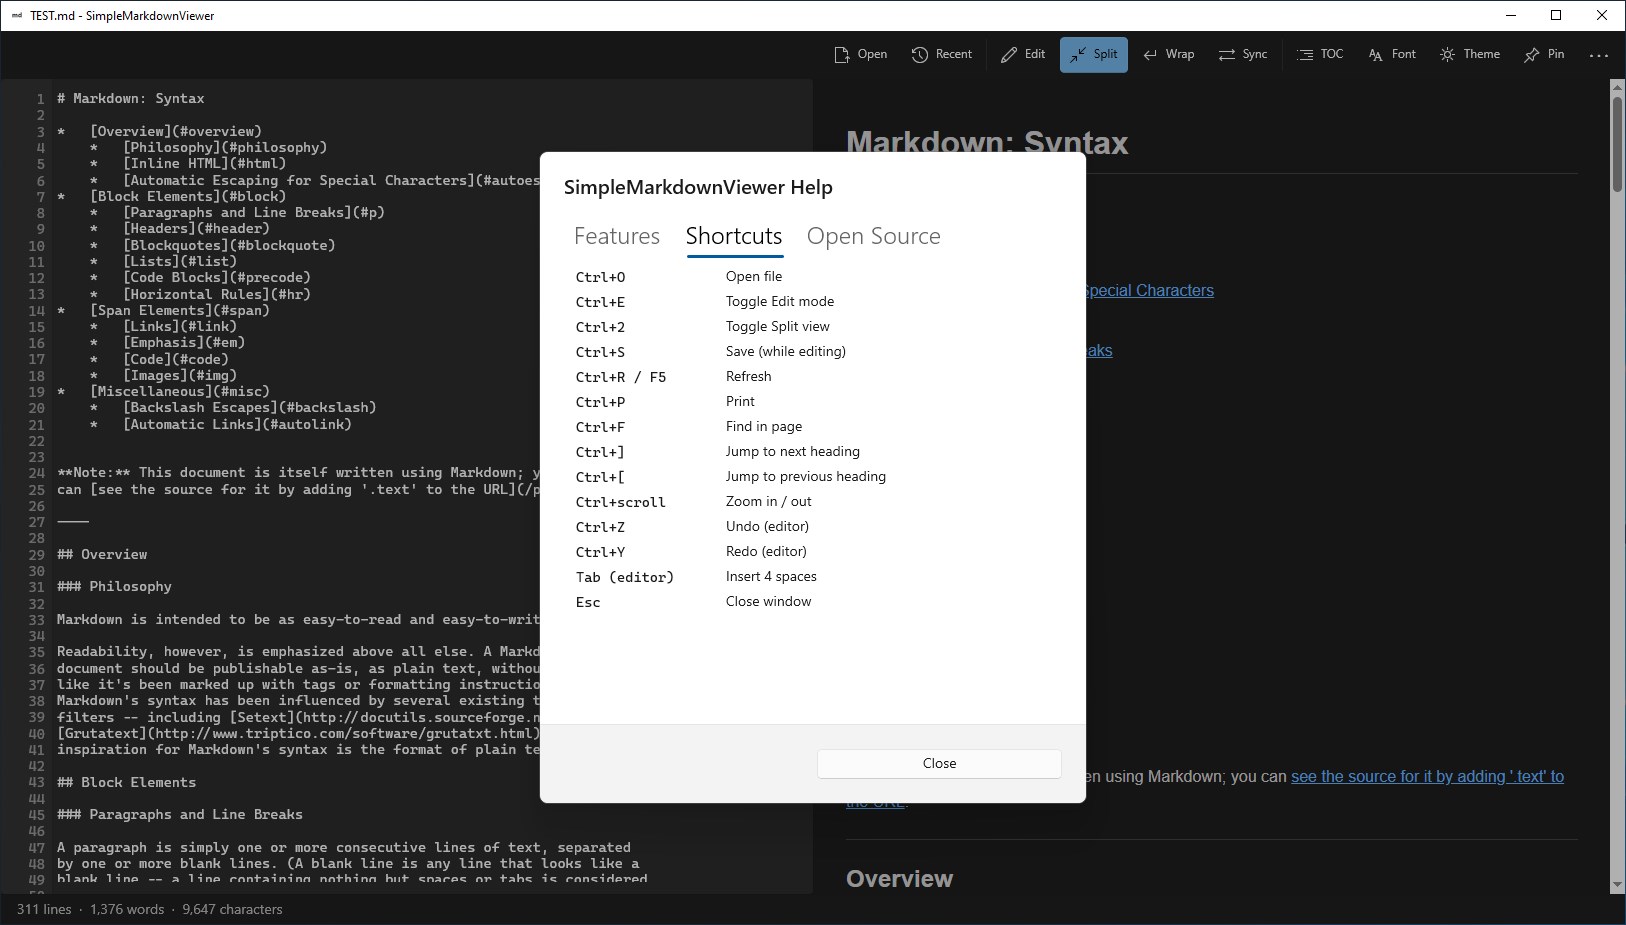Click 'Toggle Split view' description
This screenshot has width=1626, height=925.
(x=778, y=326)
